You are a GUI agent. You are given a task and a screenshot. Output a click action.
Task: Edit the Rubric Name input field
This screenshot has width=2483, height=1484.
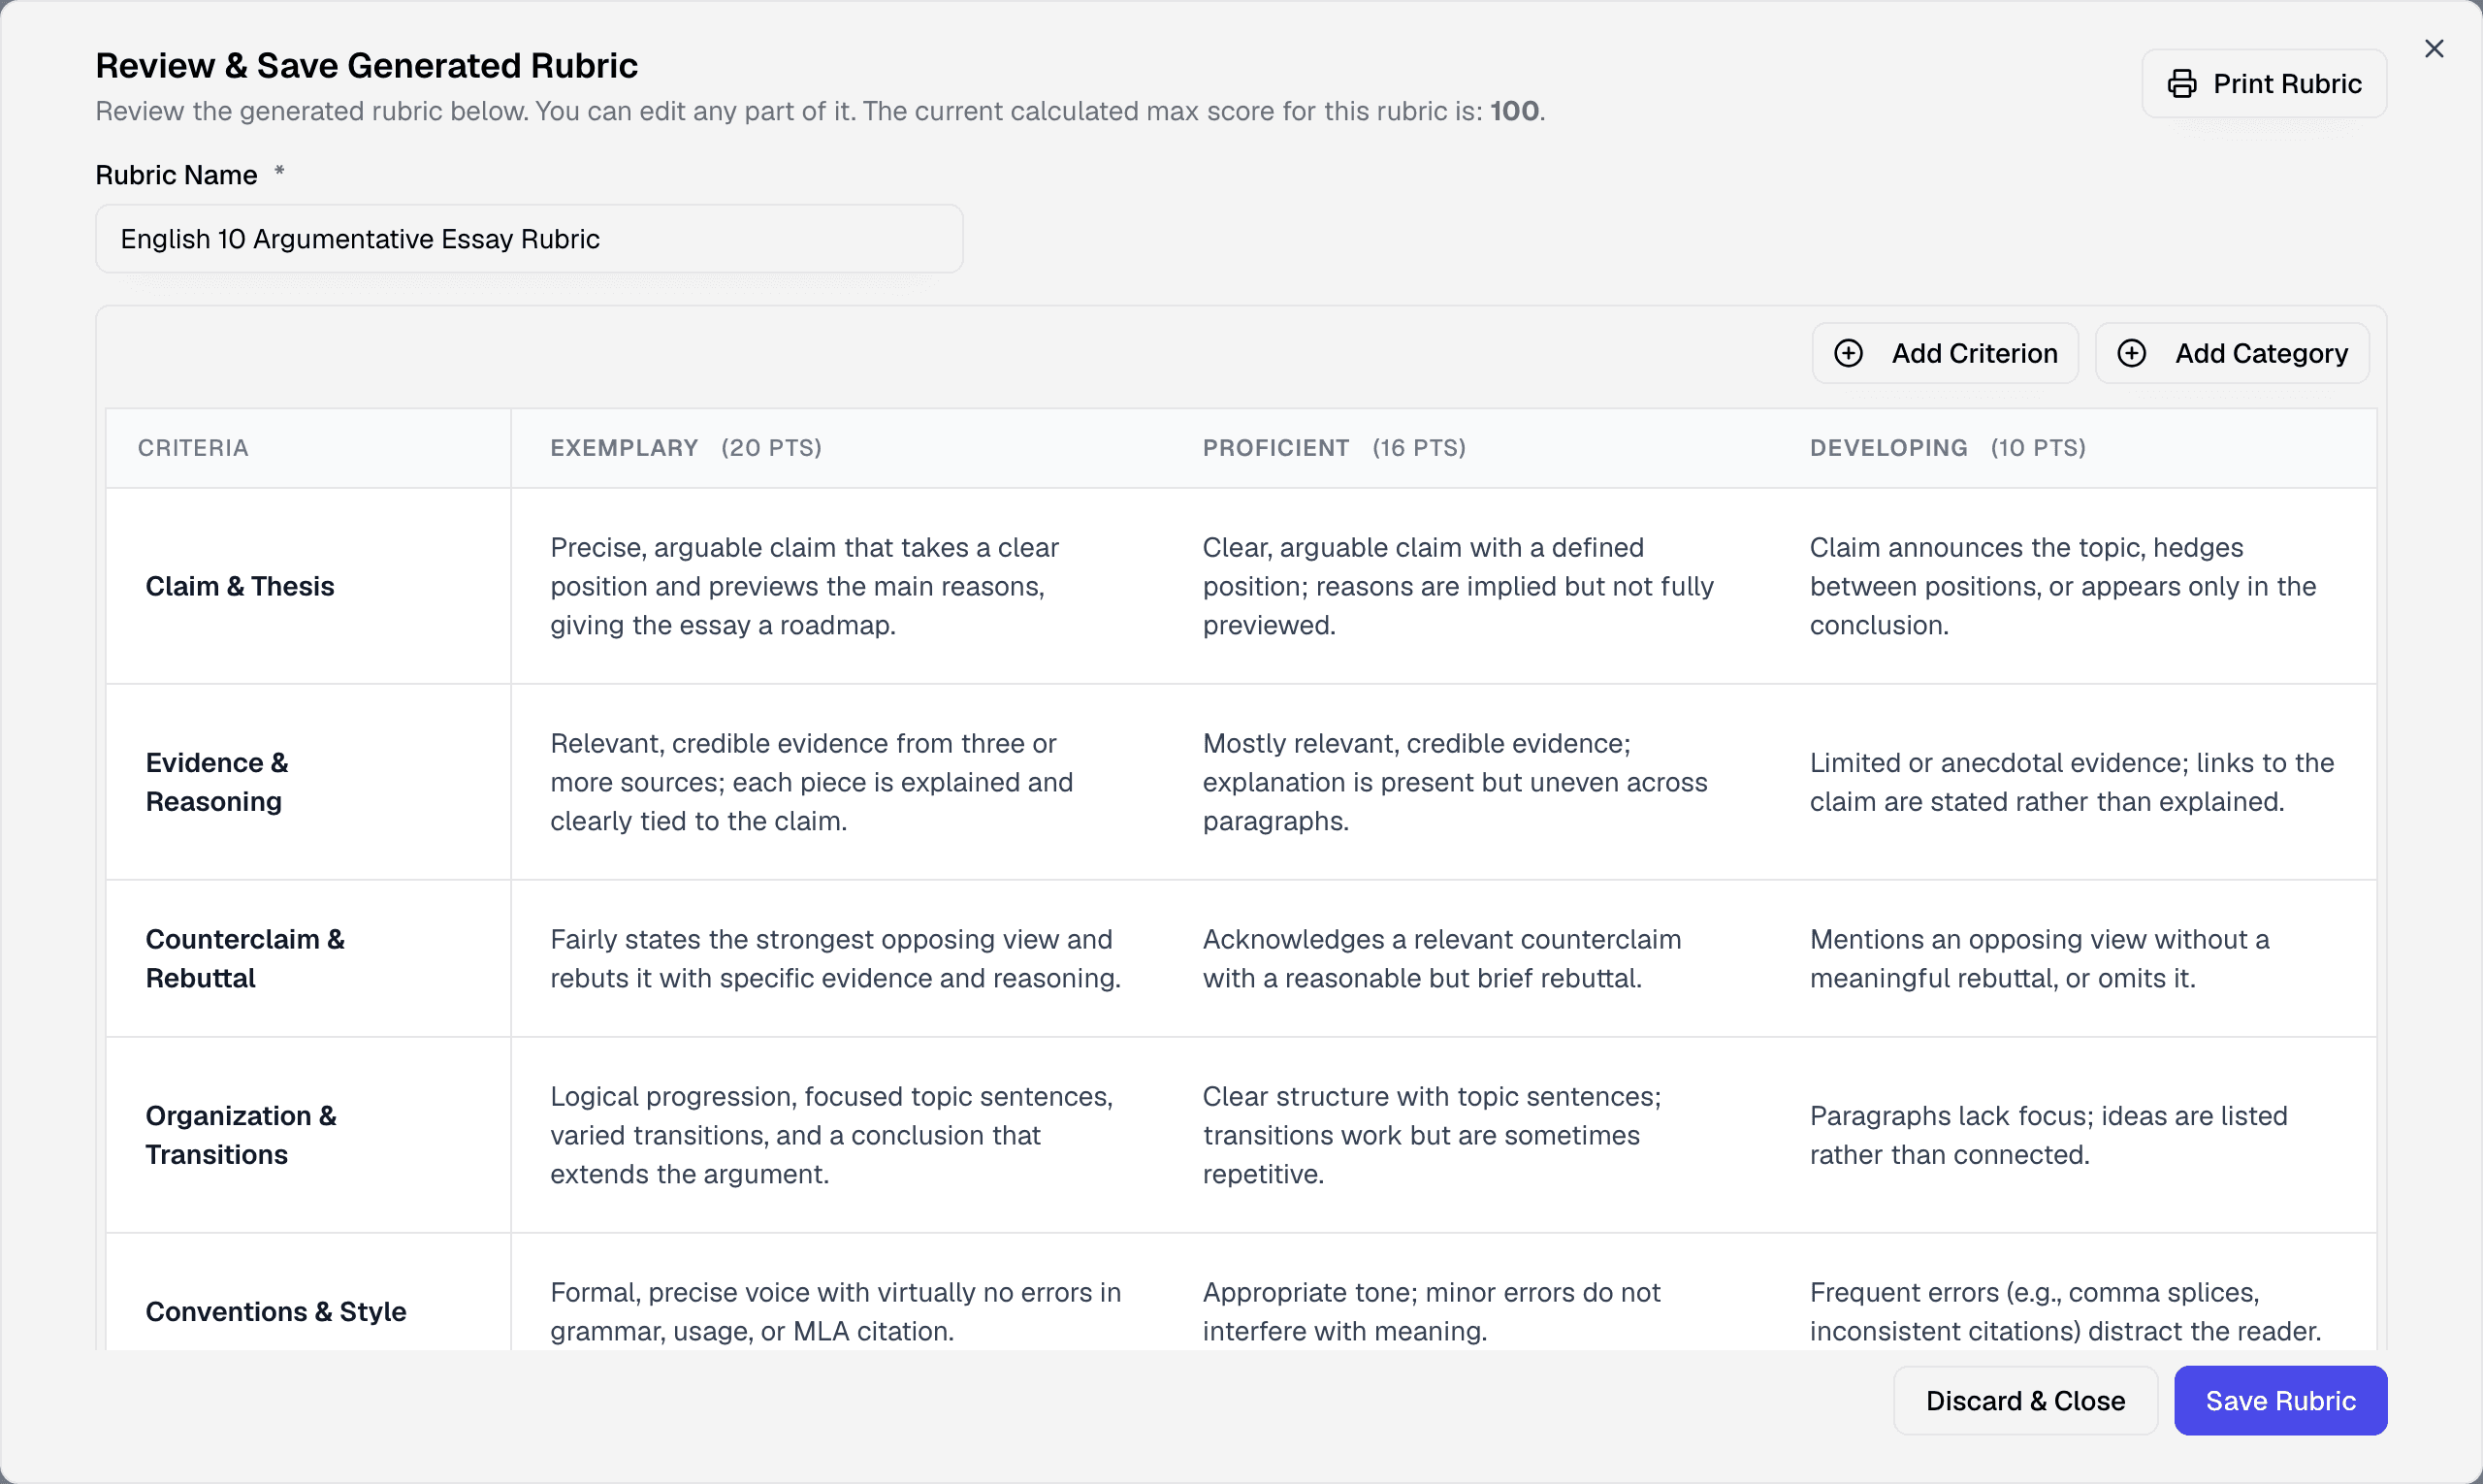[529, 239]
